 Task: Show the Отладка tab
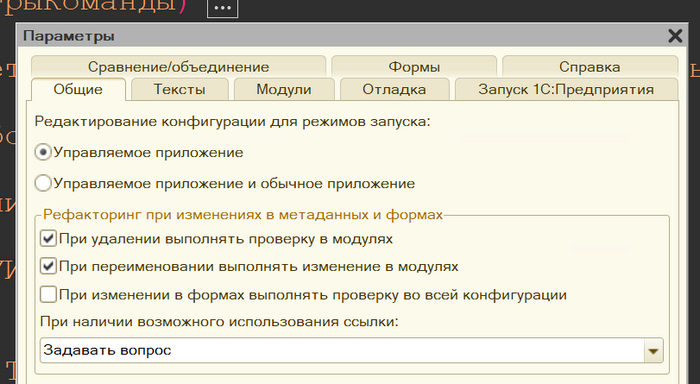point(394,89)
